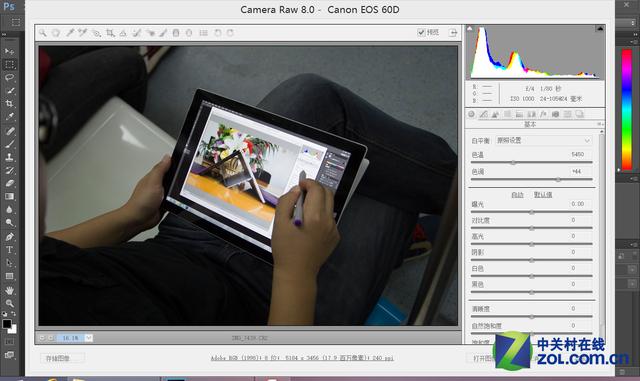
Task: Select the Graduated Filter tool
Action: coord(176,33)
